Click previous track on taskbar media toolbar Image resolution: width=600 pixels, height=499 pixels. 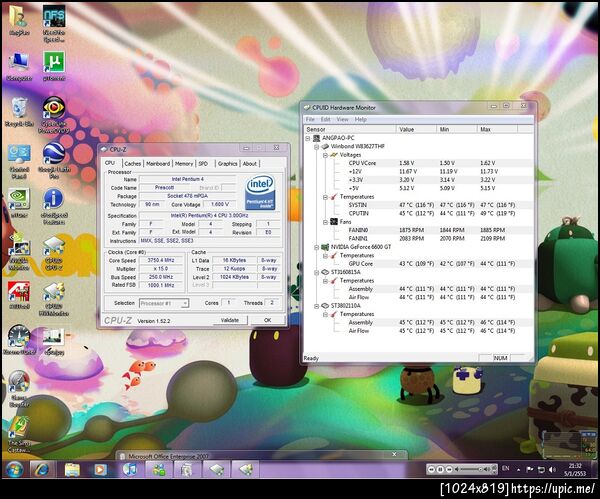pyautogui.click(x=431, y=469)
